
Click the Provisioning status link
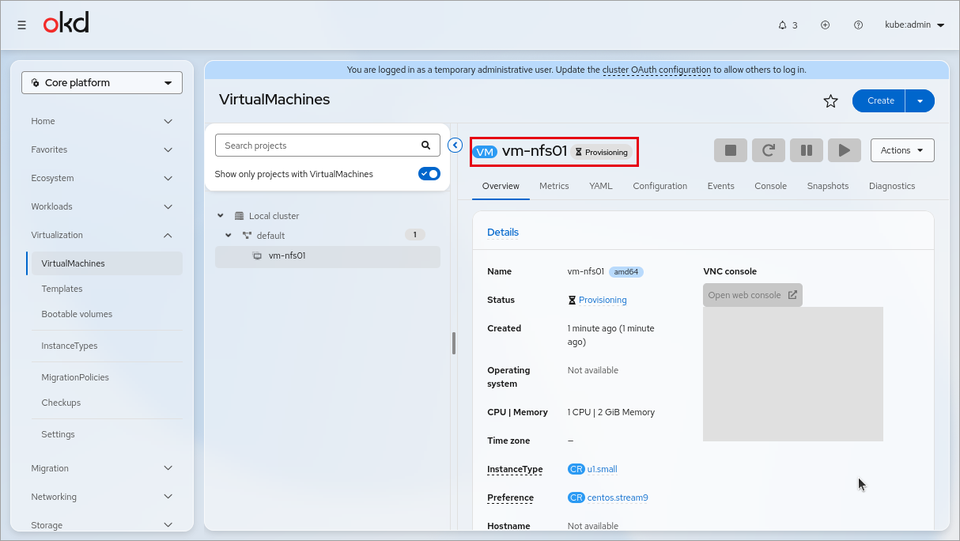tap(602, 300)
